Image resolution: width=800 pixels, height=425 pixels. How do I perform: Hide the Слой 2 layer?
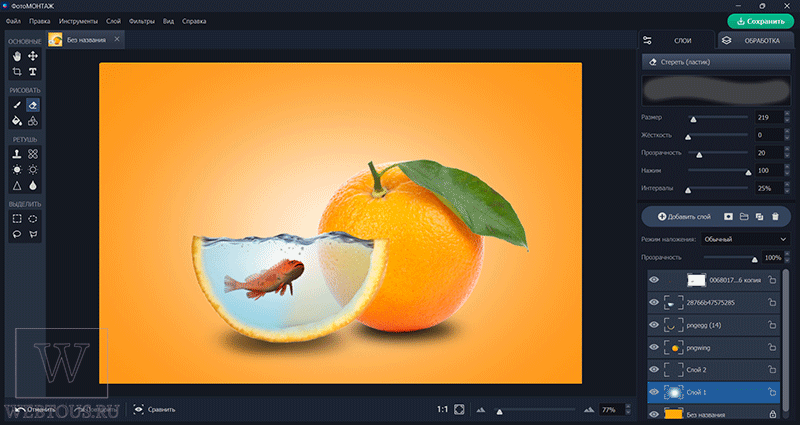click(654, 369)
